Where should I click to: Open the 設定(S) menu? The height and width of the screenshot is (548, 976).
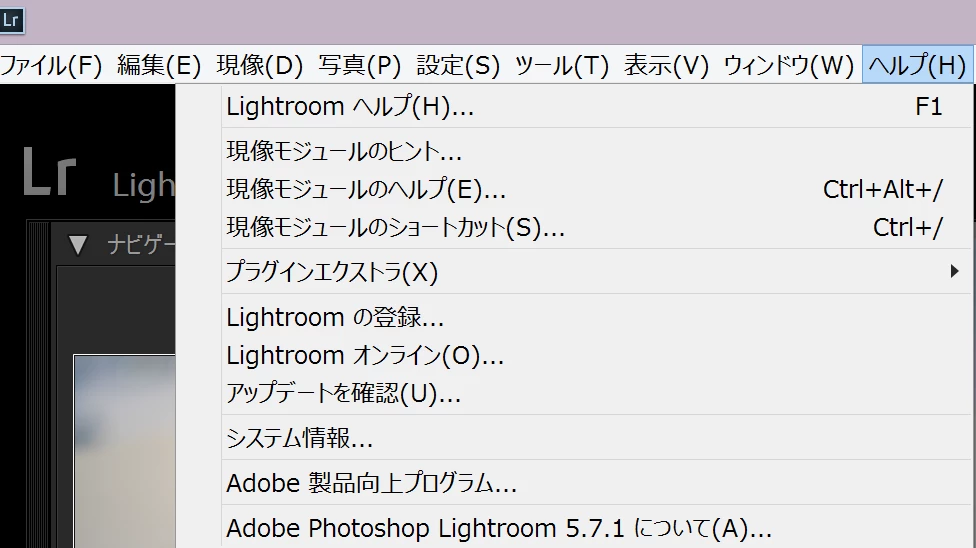458,65
